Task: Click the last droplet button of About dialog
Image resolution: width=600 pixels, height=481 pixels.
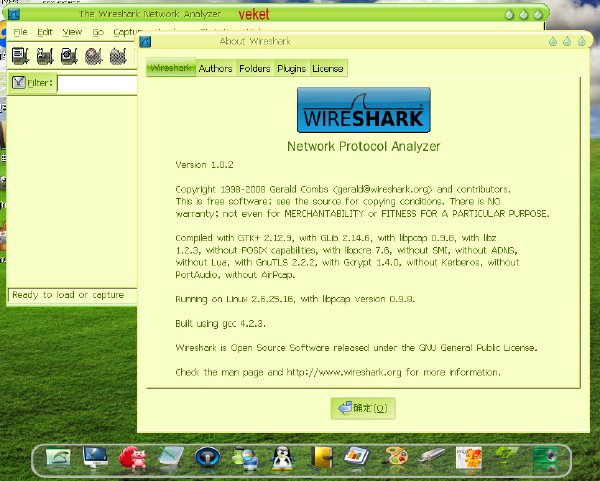Action: tap(582, 41)
